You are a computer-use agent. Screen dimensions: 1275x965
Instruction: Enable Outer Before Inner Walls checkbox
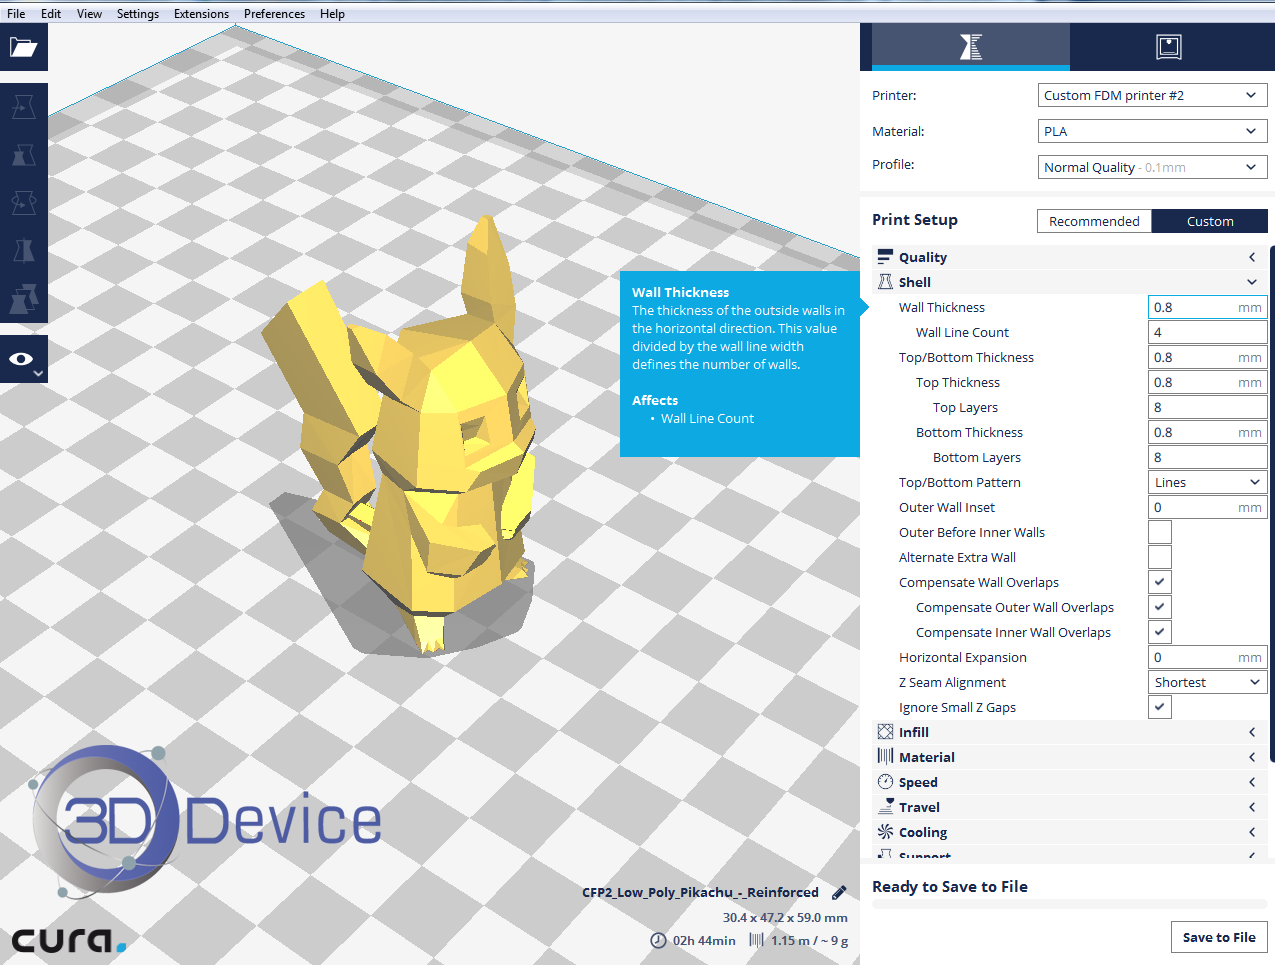point(1159,532)
